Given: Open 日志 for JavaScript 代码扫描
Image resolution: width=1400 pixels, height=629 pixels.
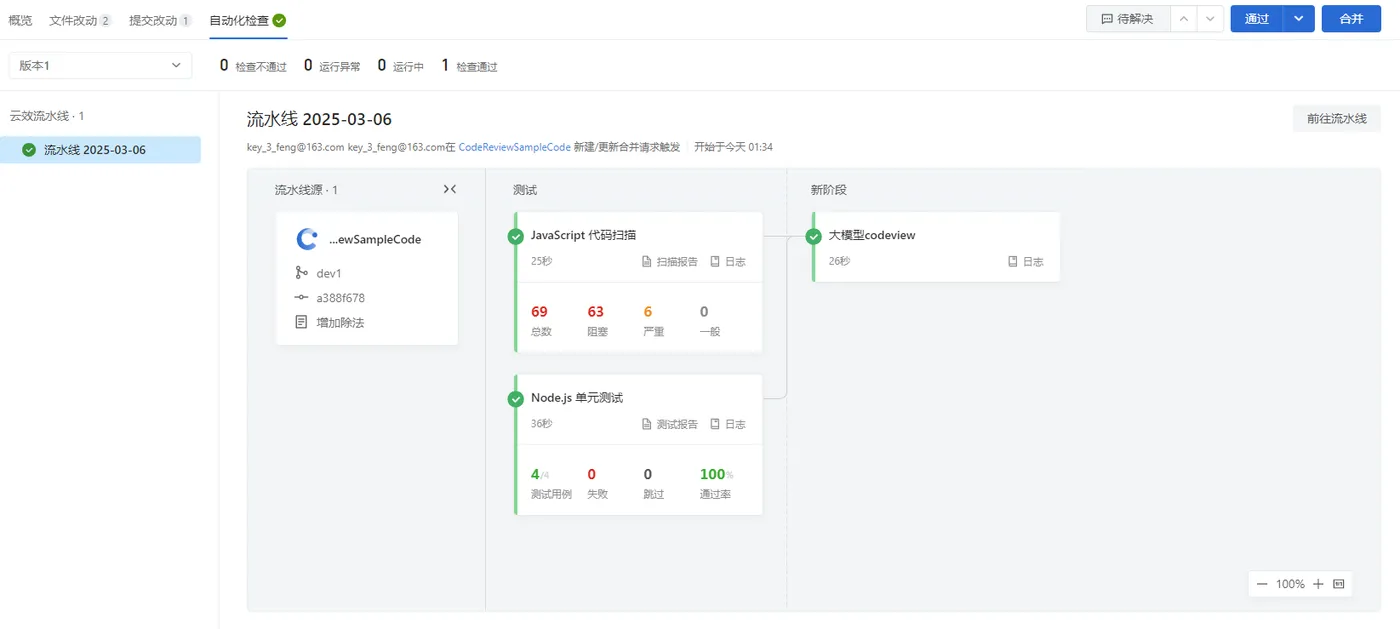Looking at the screenshot, I should 728,261.
